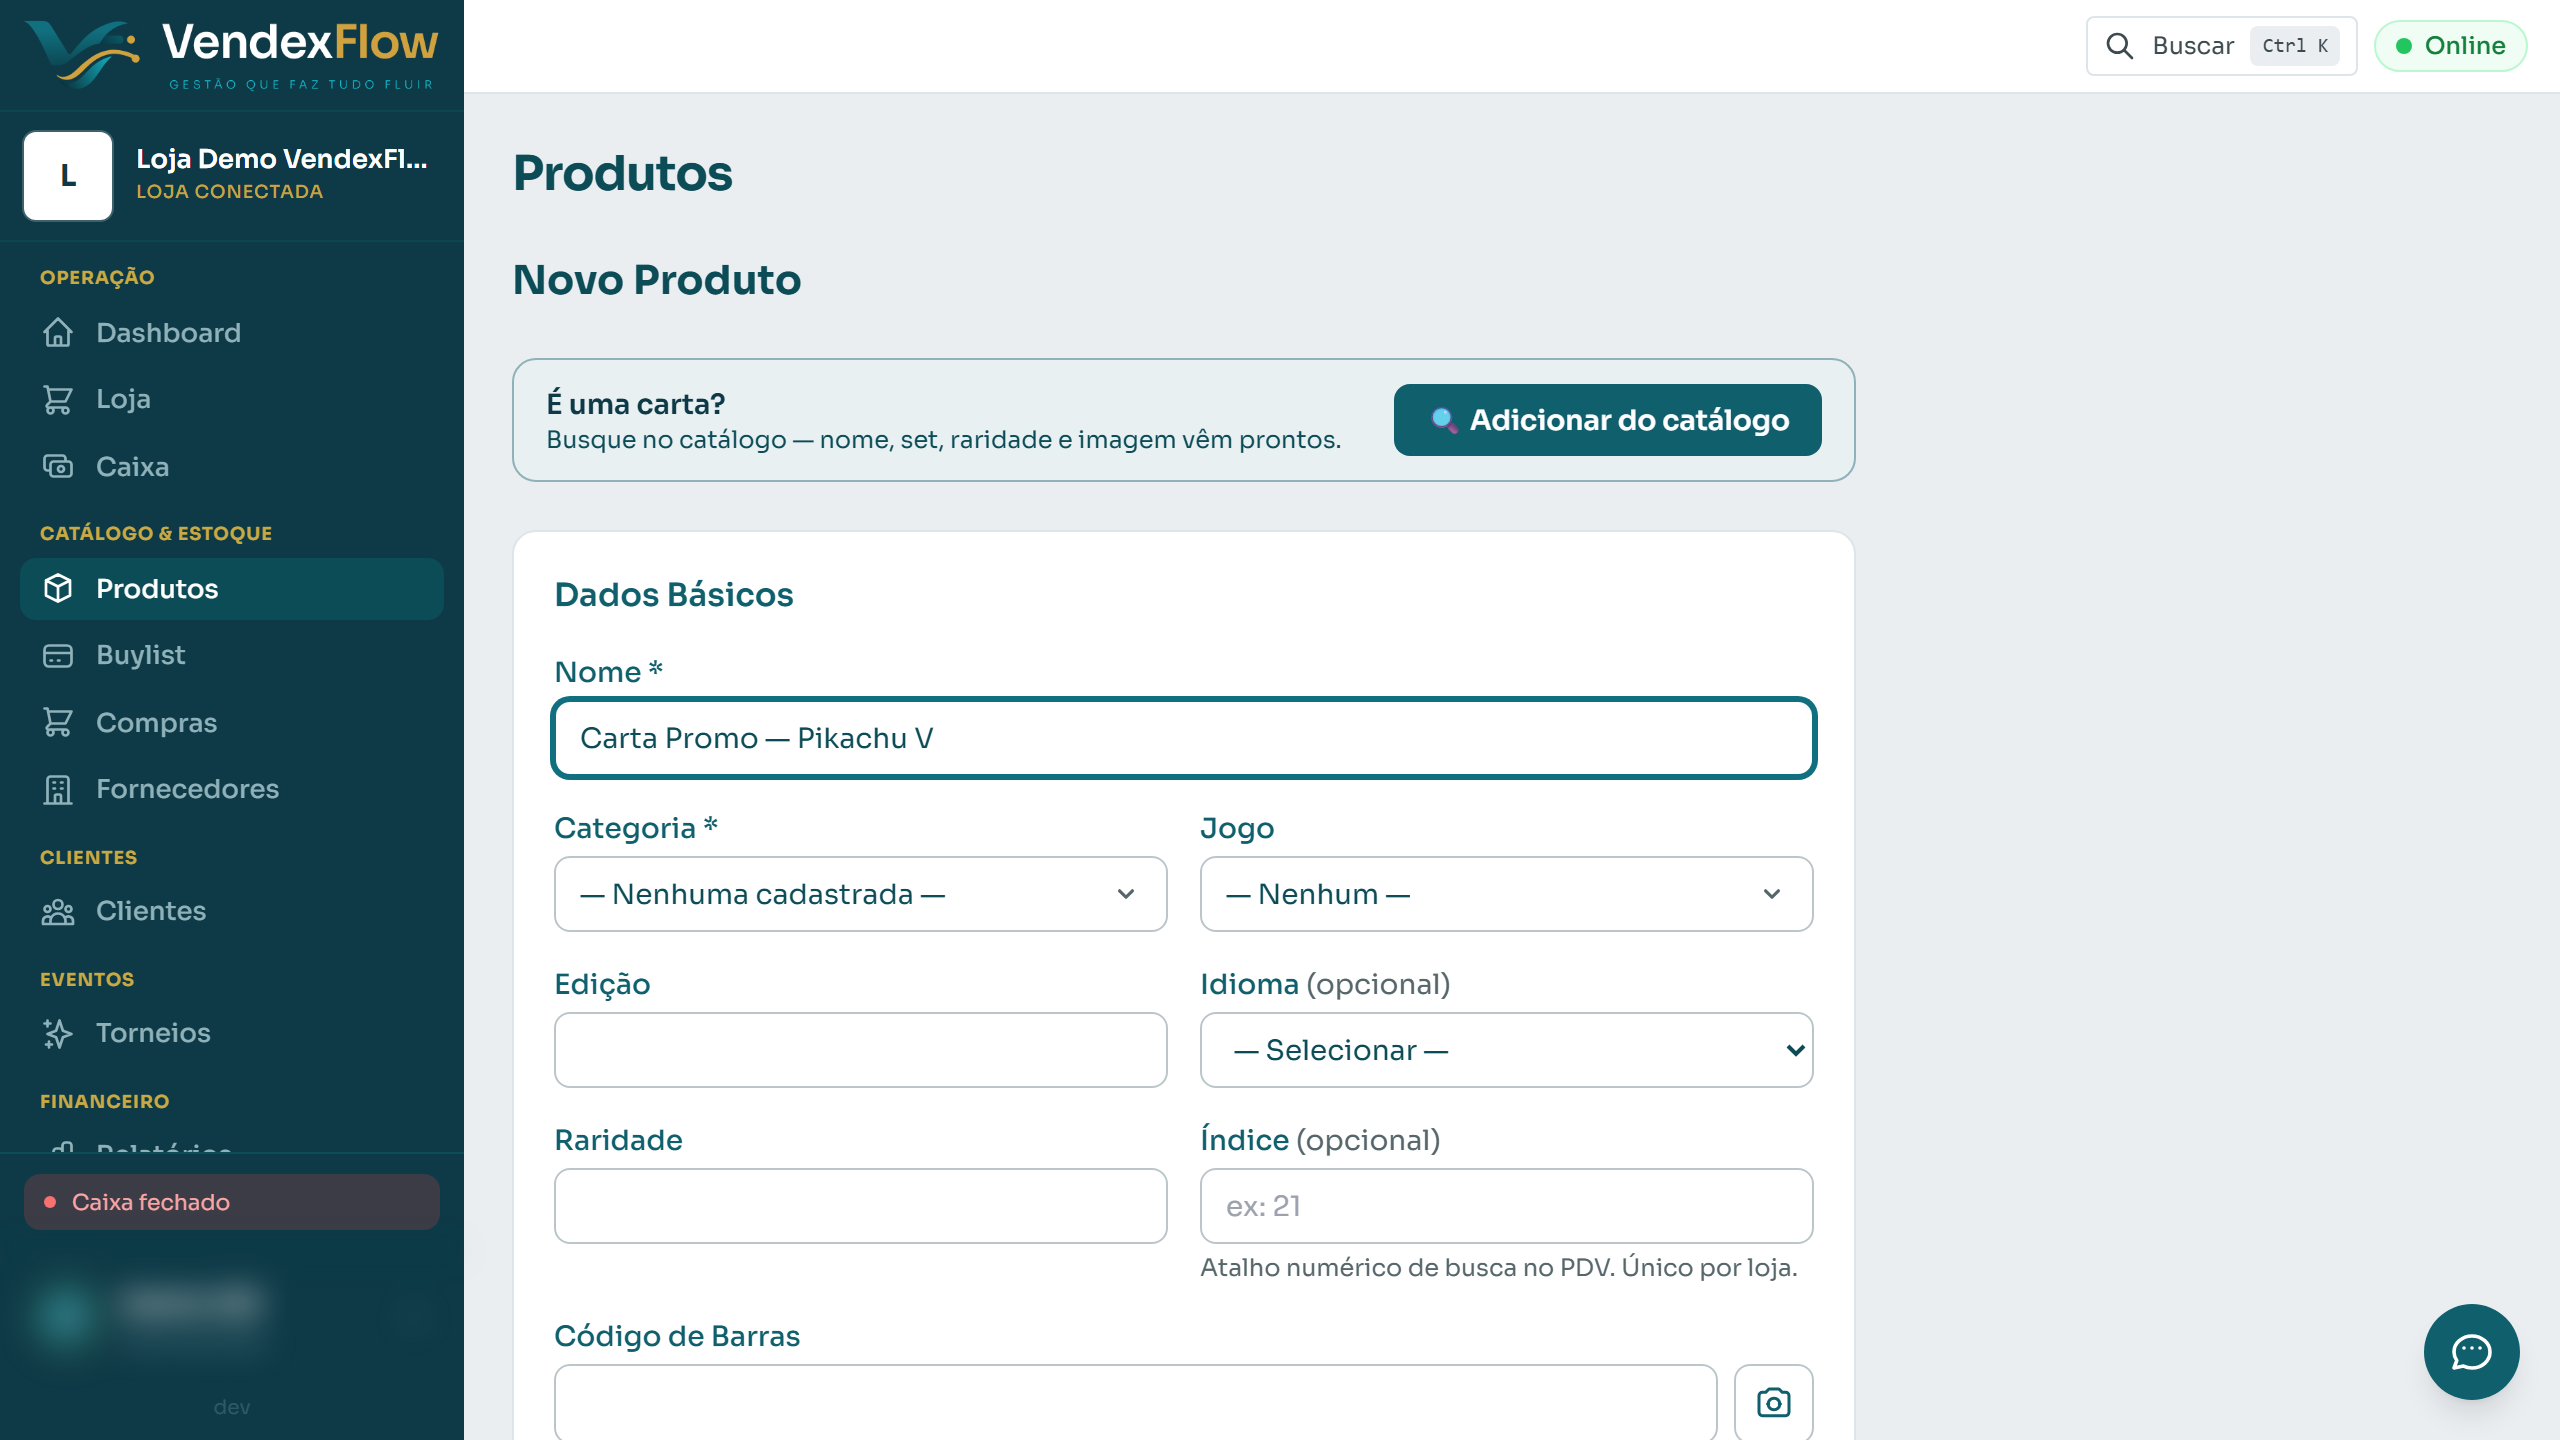Focus the Índice input field
This screenshot has height=1440, width=2560.
(x=1506, y=1206)
